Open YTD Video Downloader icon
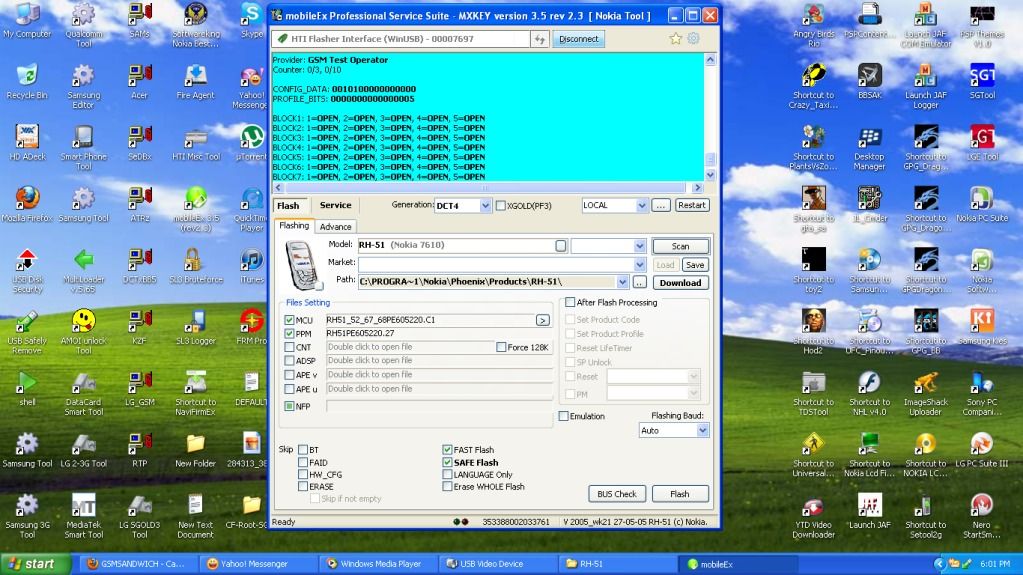1023x575 pixels. (814, 516)
